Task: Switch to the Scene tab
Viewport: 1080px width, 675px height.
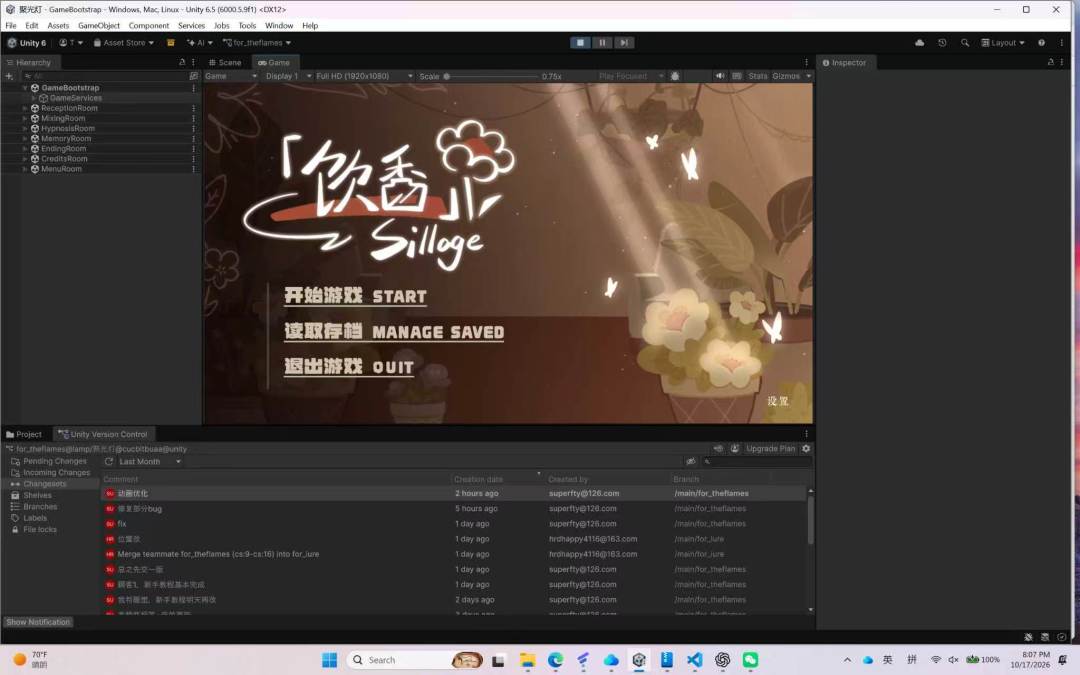Action: point(225,62)
